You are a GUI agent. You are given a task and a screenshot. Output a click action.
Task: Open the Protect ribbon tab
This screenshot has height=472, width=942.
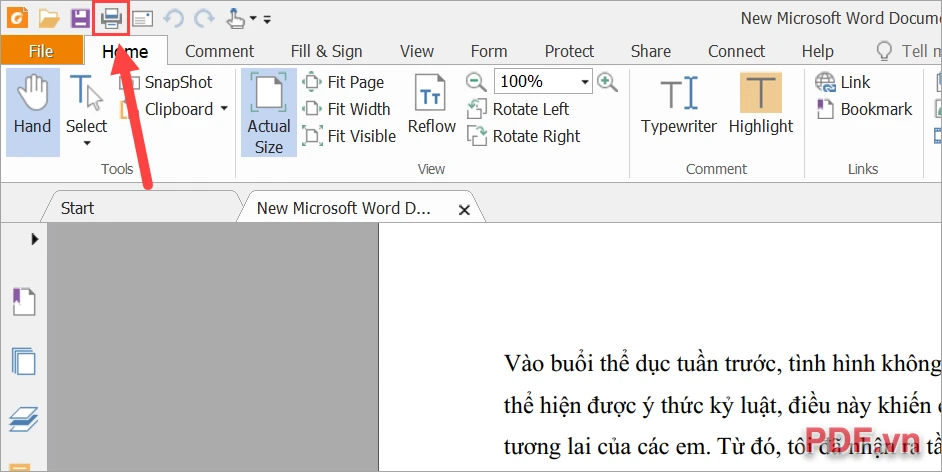point(569,51)
